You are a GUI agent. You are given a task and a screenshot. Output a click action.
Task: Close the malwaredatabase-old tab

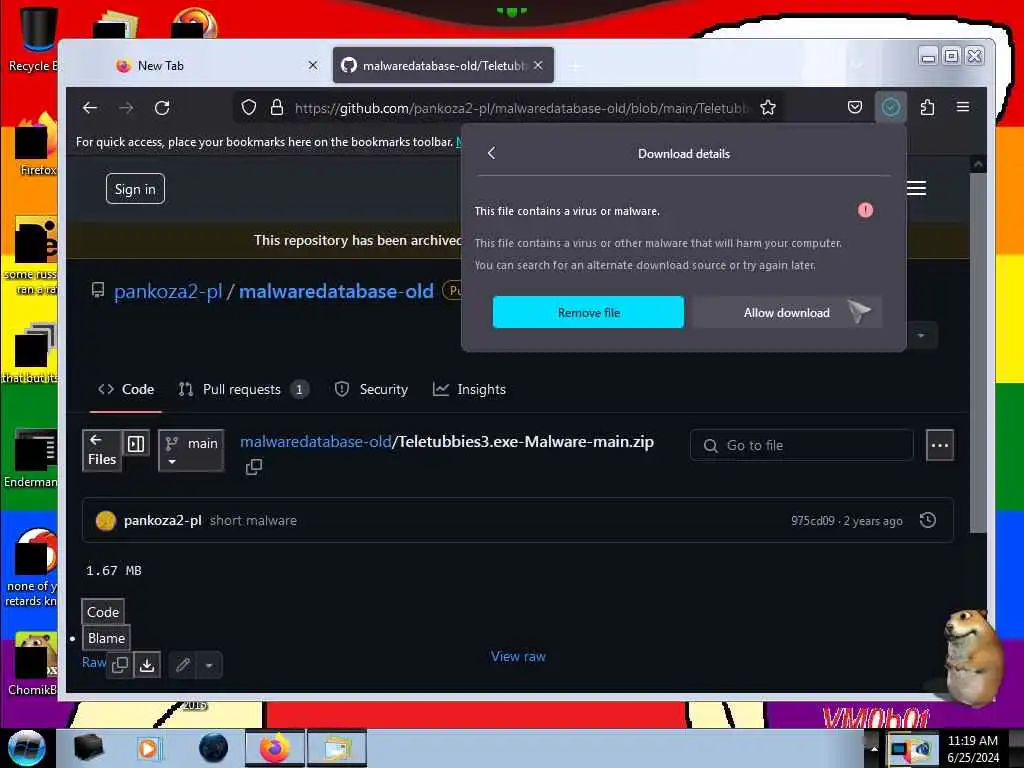(x=538, y=65)
